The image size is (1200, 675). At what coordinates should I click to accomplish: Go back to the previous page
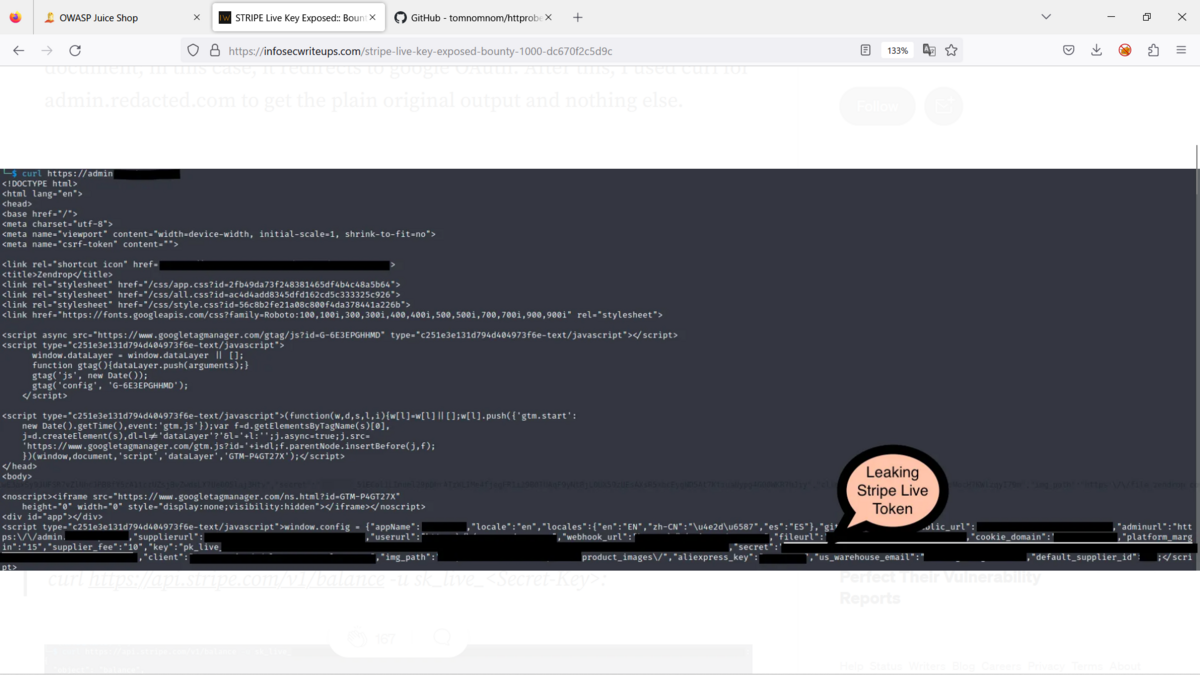[18, 50]
